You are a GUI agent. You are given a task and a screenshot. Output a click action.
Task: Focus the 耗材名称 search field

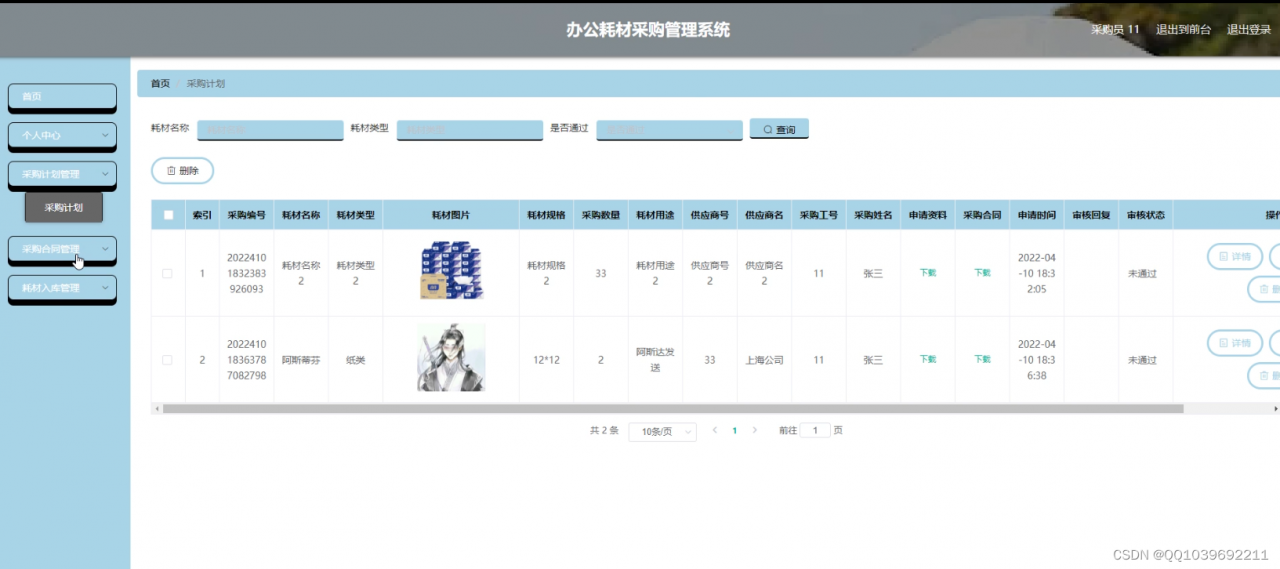pyautogui.click(x=270, y=130)
